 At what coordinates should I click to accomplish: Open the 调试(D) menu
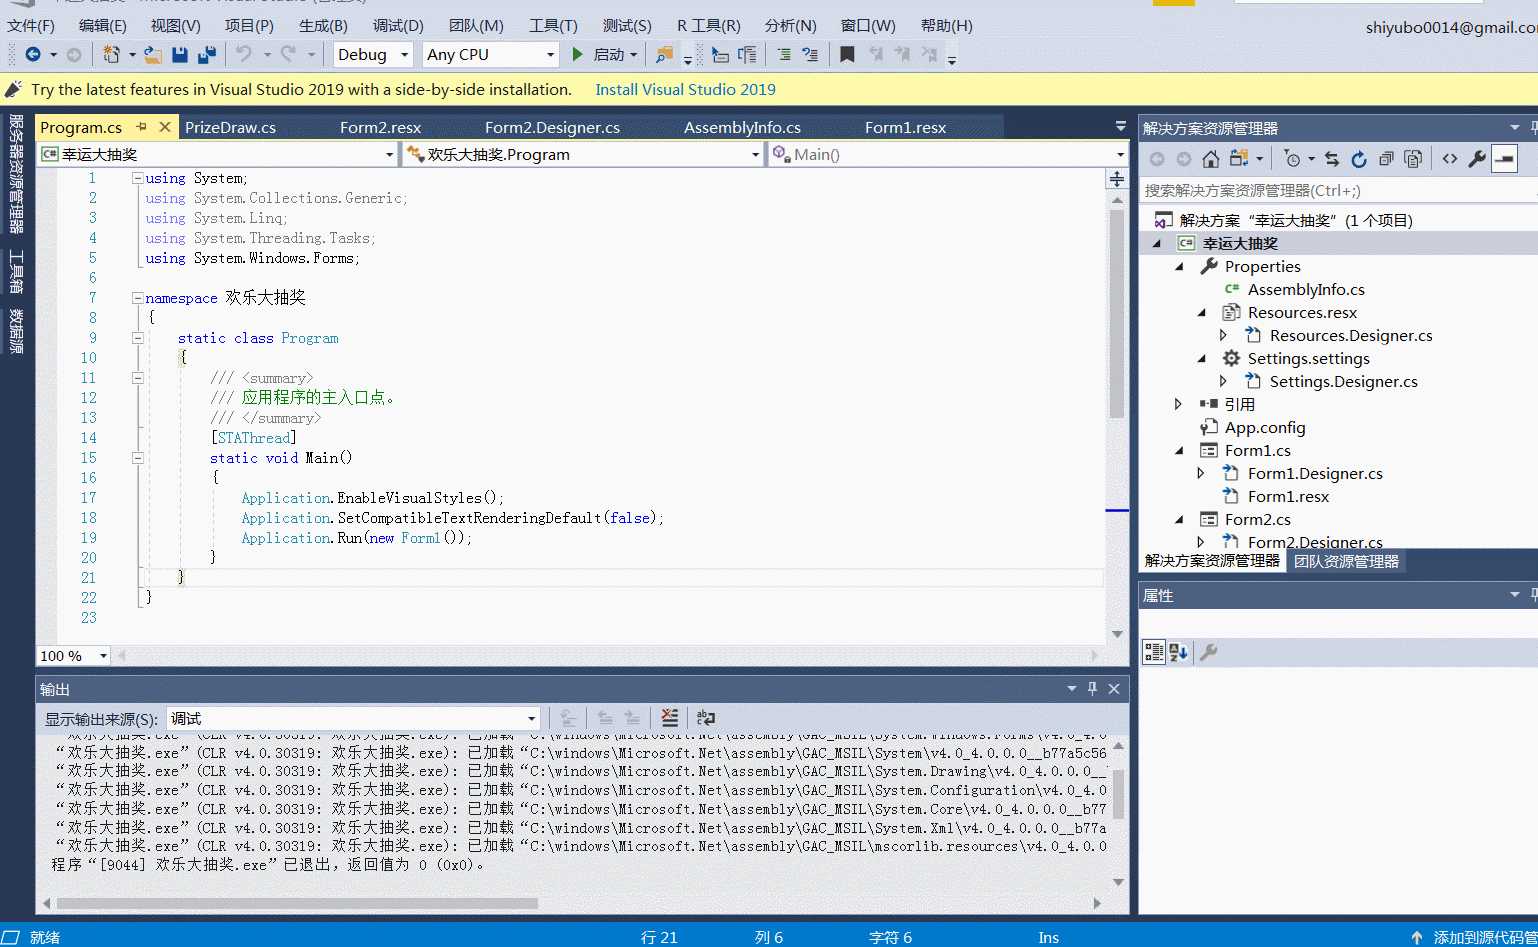(x=398, y=26)
